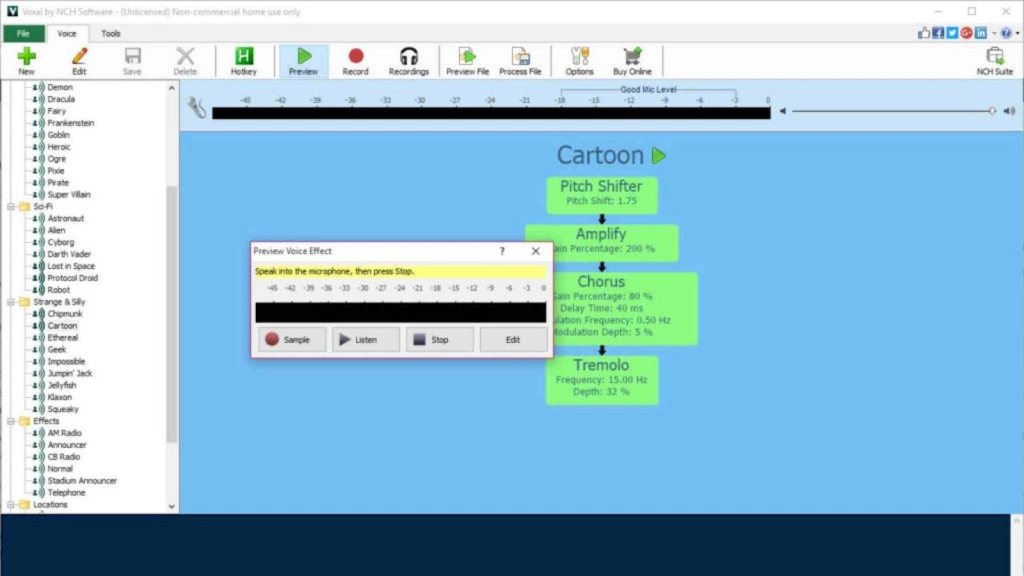
Task: Collapse the Effects folder in tree
Action: (11, 421)
